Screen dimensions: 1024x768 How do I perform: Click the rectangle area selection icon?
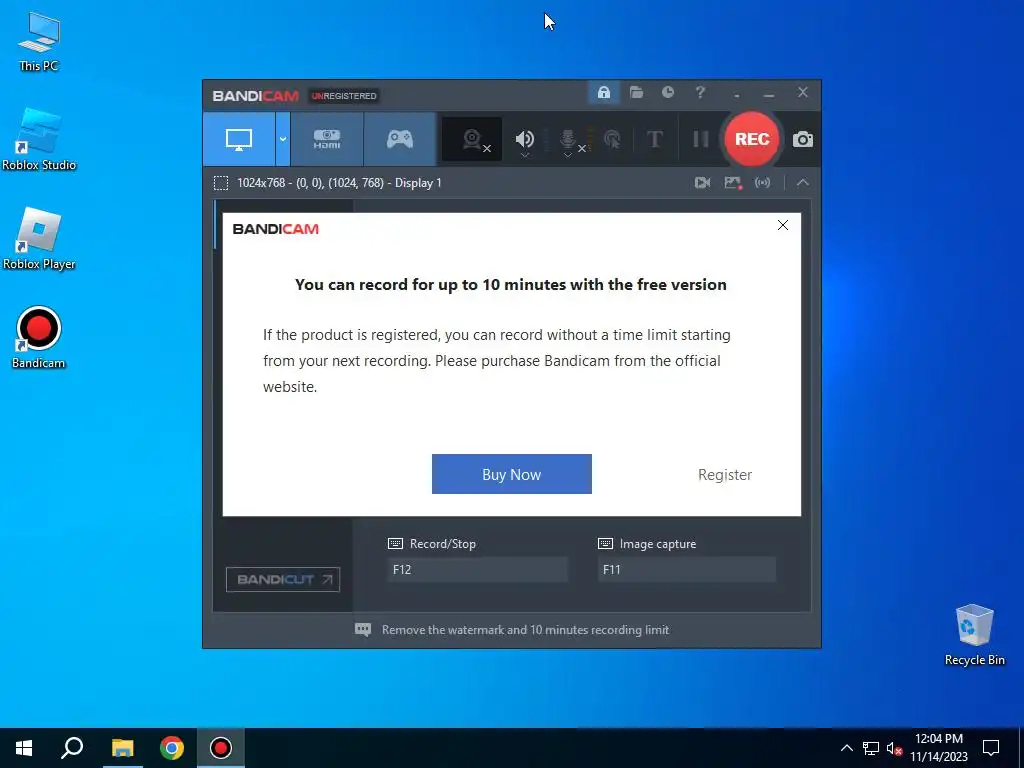pos(221,183)
